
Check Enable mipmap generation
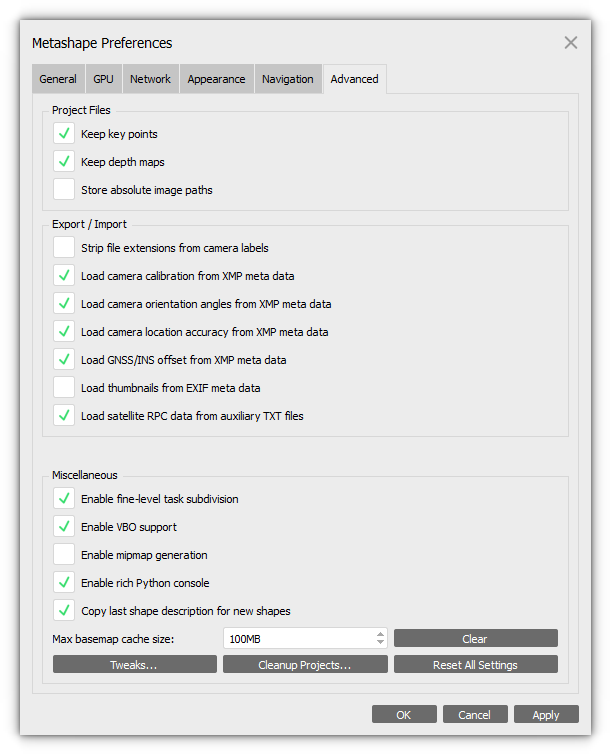[x=64, y=554]
